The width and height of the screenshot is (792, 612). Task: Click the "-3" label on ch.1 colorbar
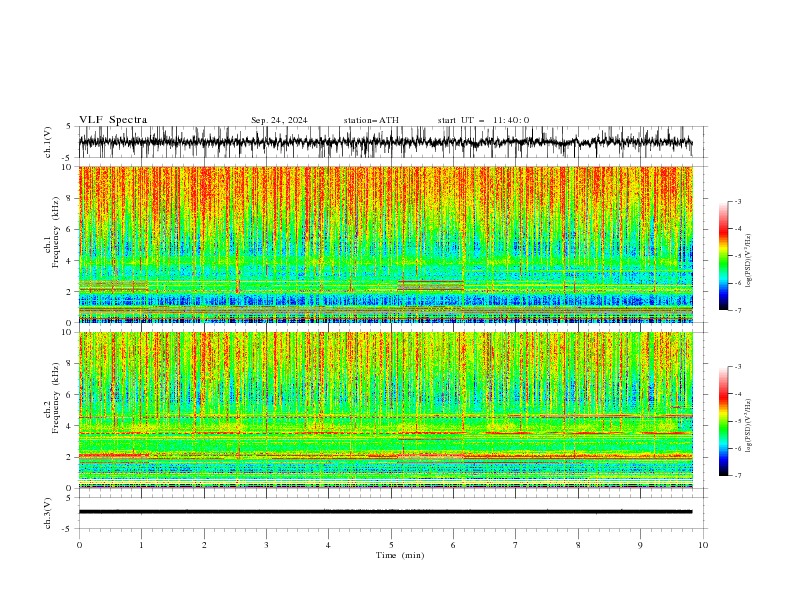click(738, 201)
